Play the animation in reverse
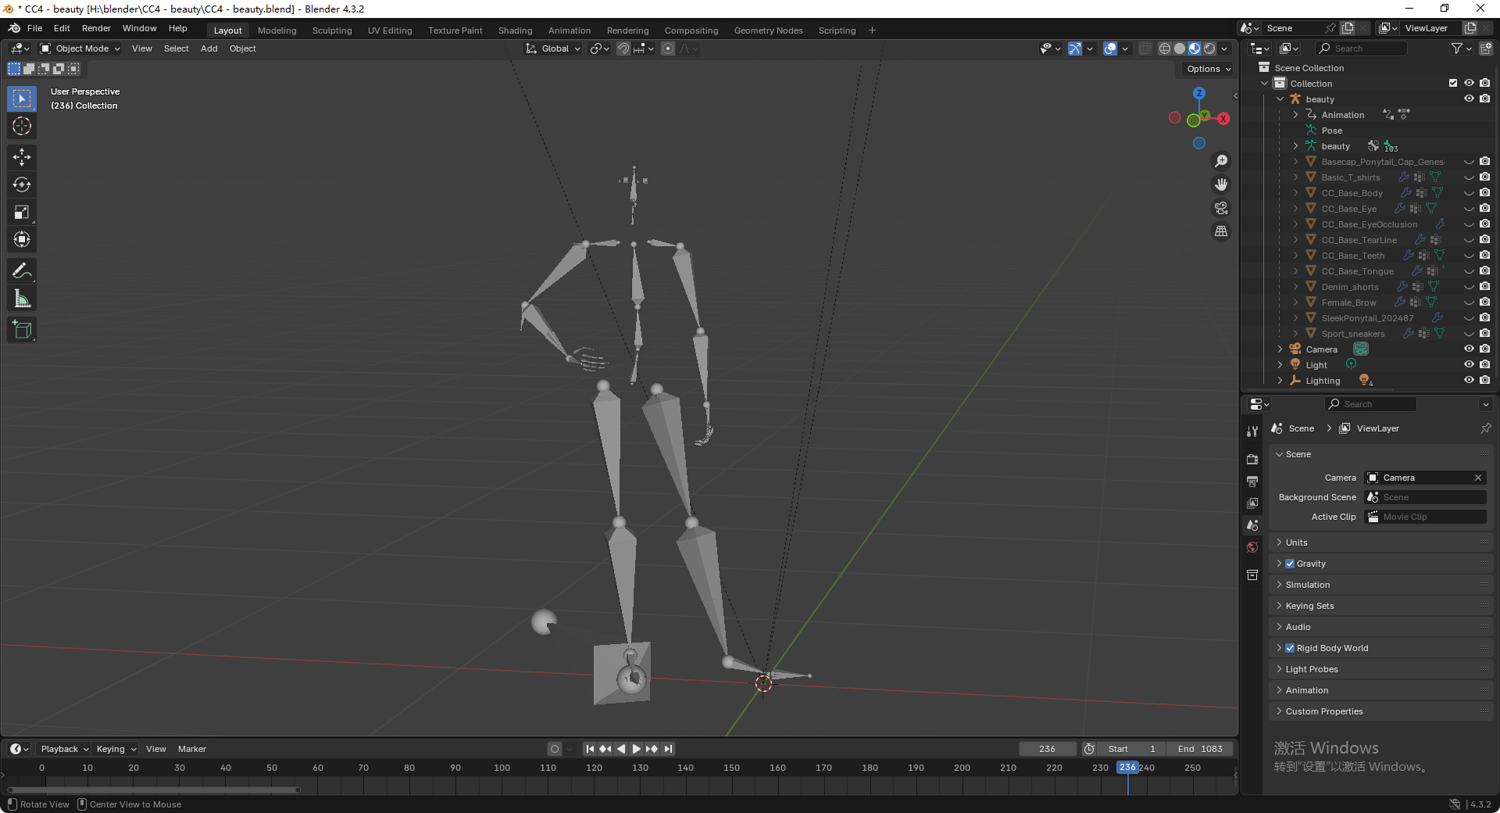This screenshot has width=1500, height=813. [x=621, y=749]
